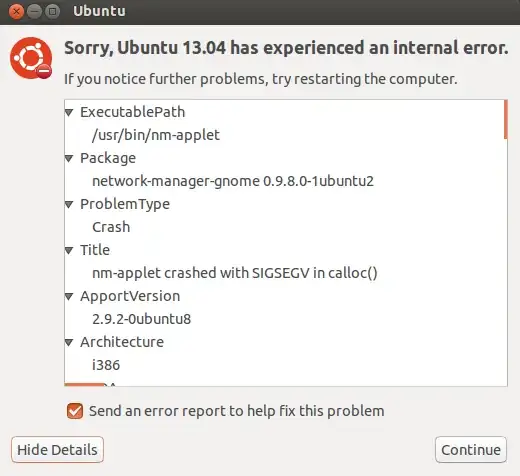This screenshot has width=520, height=476.
Task: Select the /usr/bin/nm-applet value
Action: pos(156,135)
